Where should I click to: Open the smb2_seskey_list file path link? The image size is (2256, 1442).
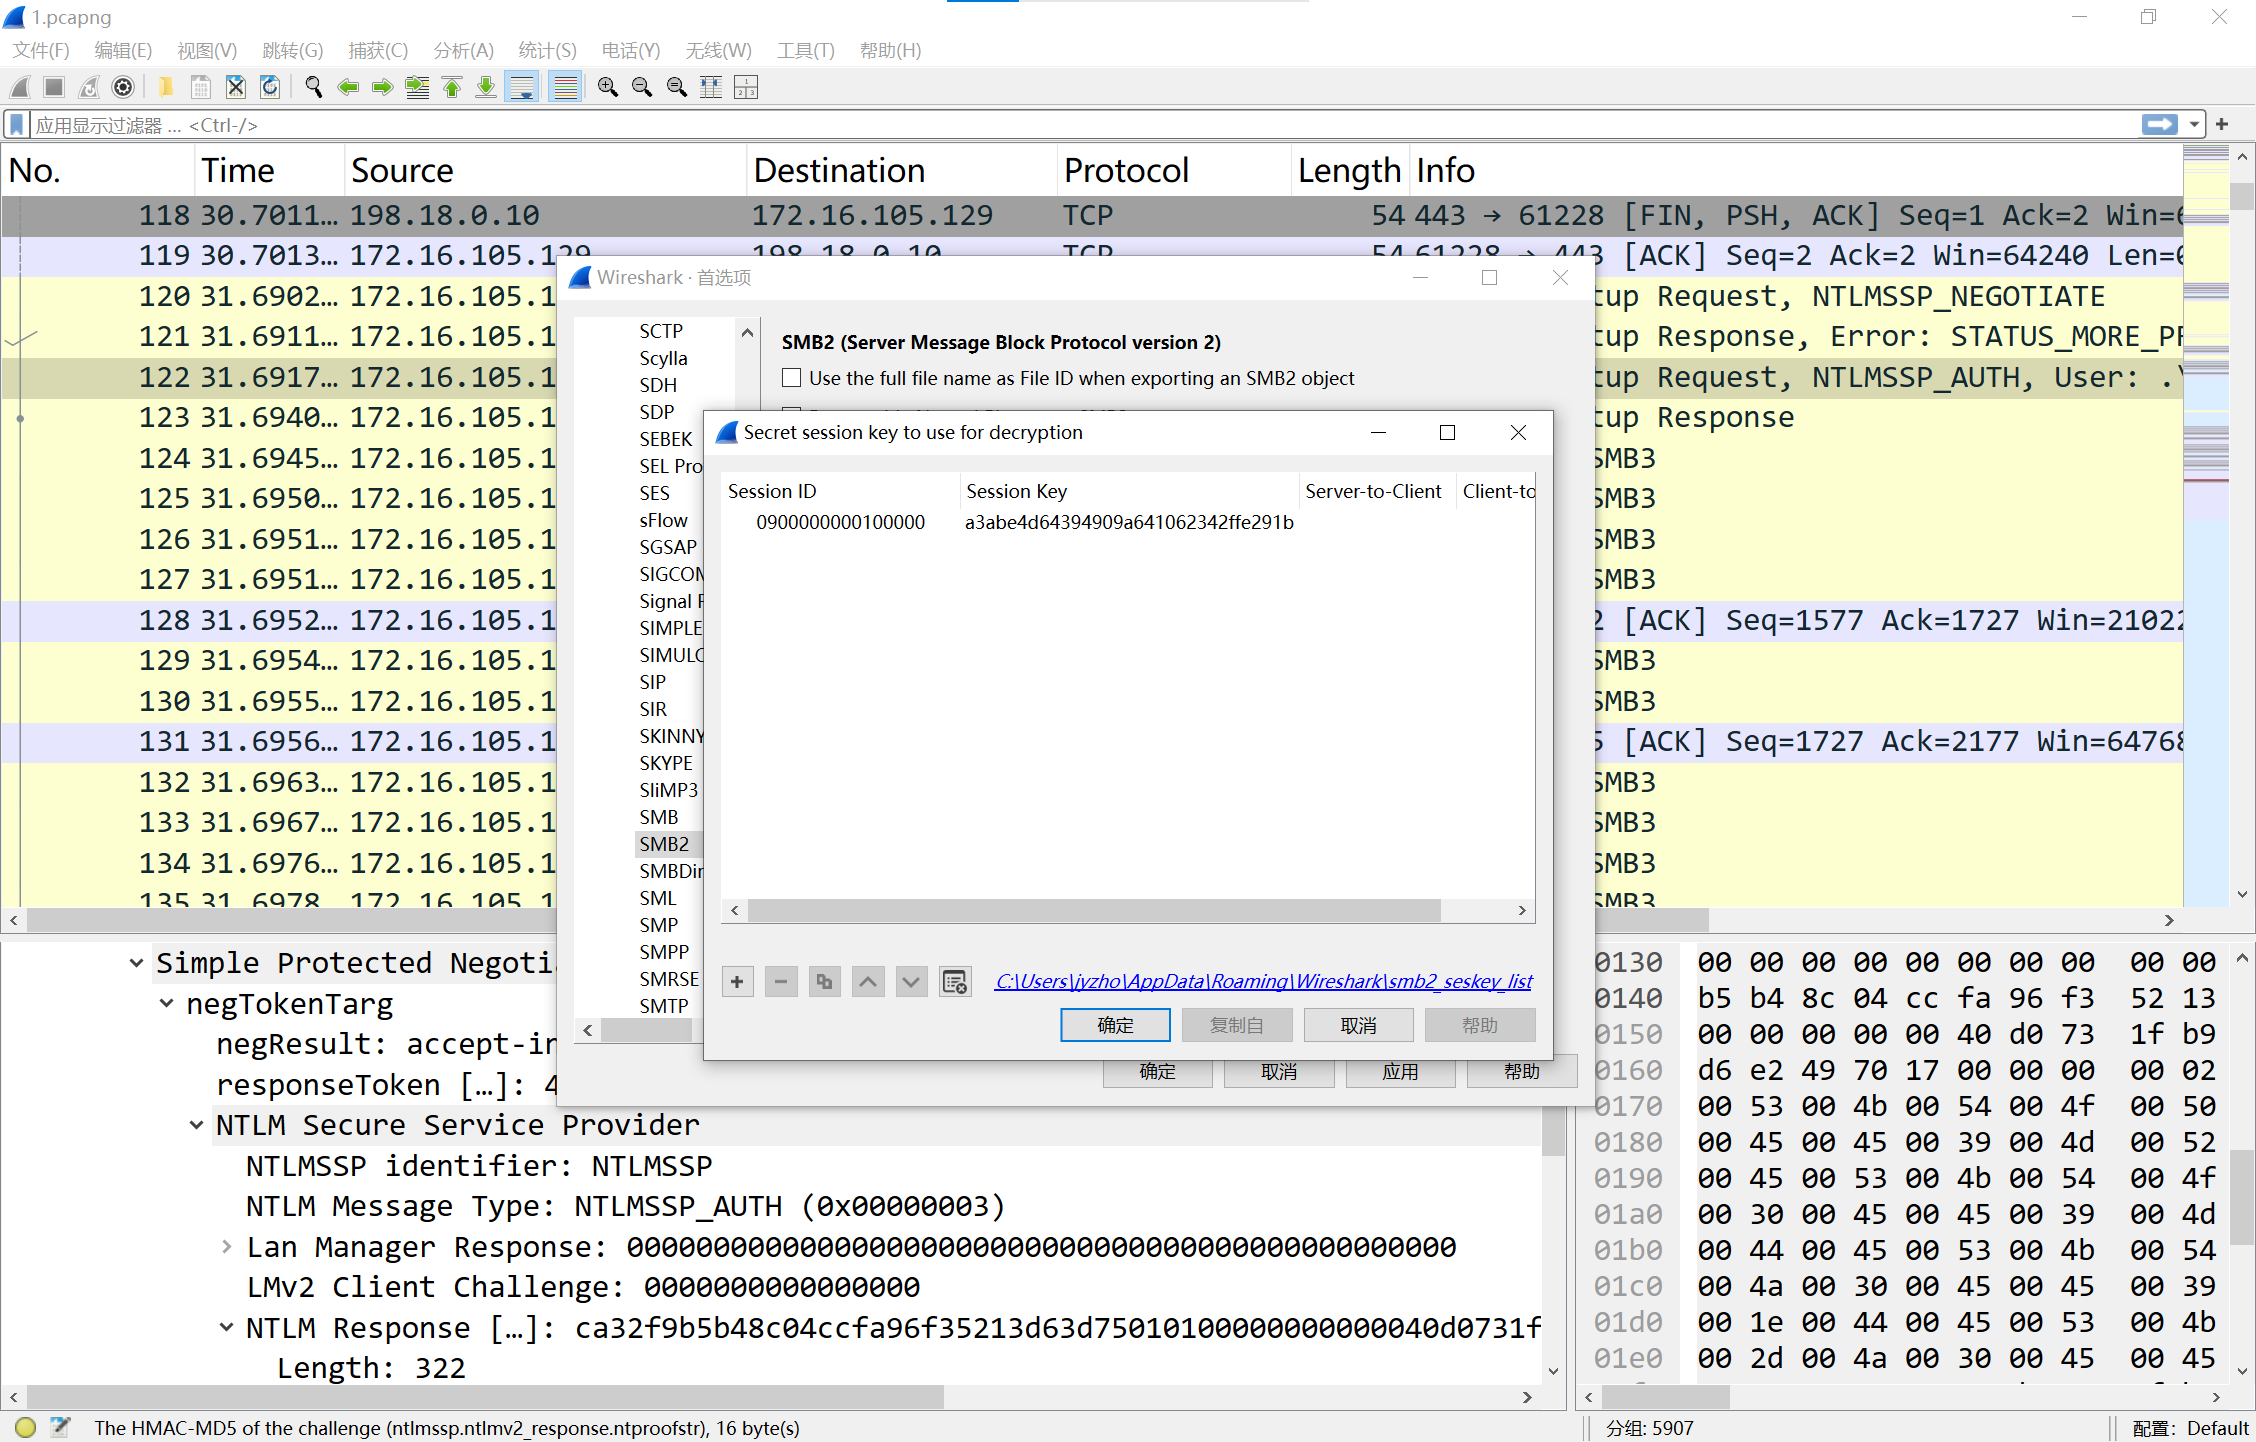1264,981
